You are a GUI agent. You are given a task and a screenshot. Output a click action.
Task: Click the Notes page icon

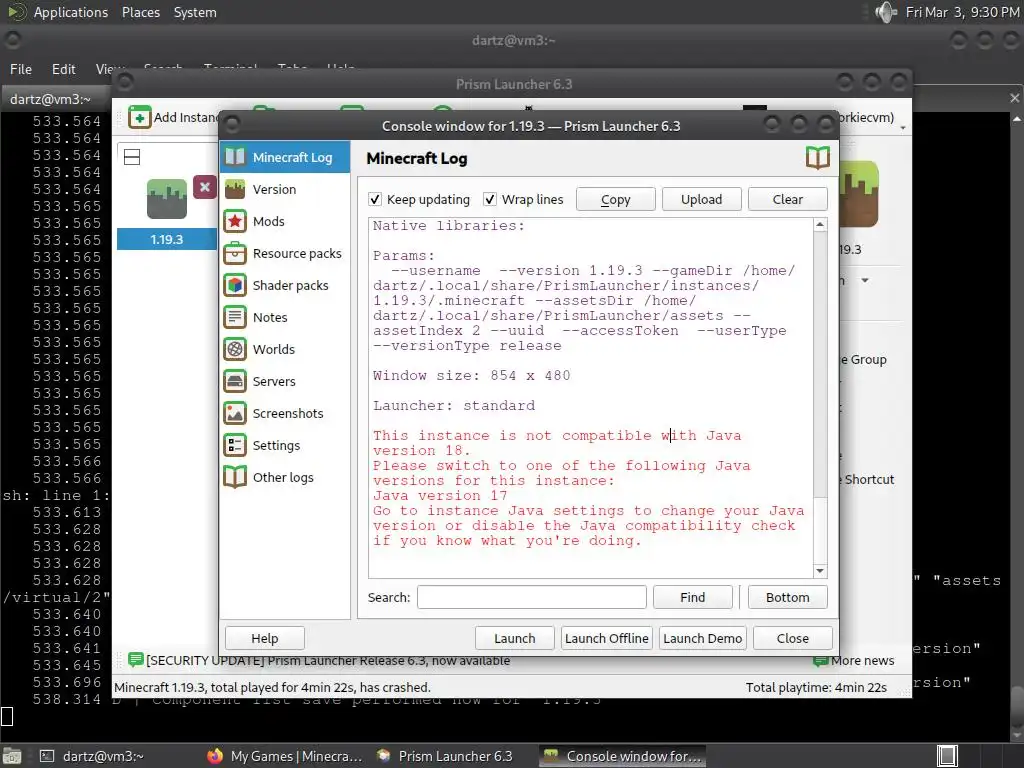[235, 317]
